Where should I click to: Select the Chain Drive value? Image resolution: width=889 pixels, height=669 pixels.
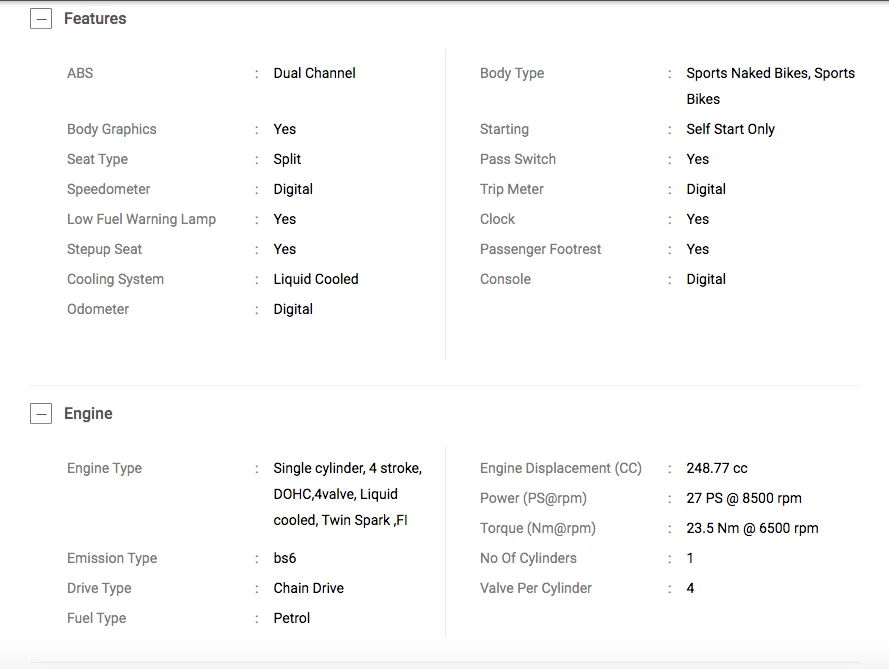click(308, 588)
